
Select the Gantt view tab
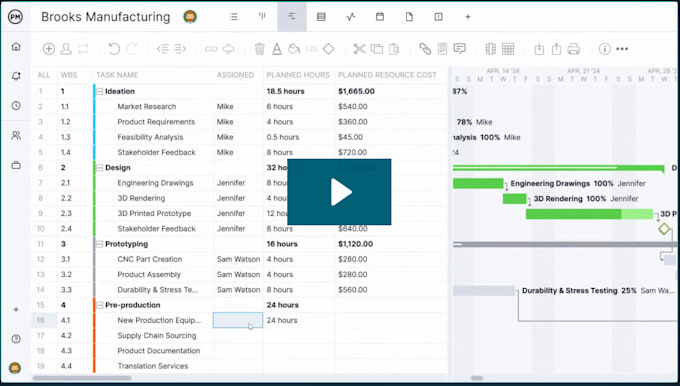pos(291,16)
